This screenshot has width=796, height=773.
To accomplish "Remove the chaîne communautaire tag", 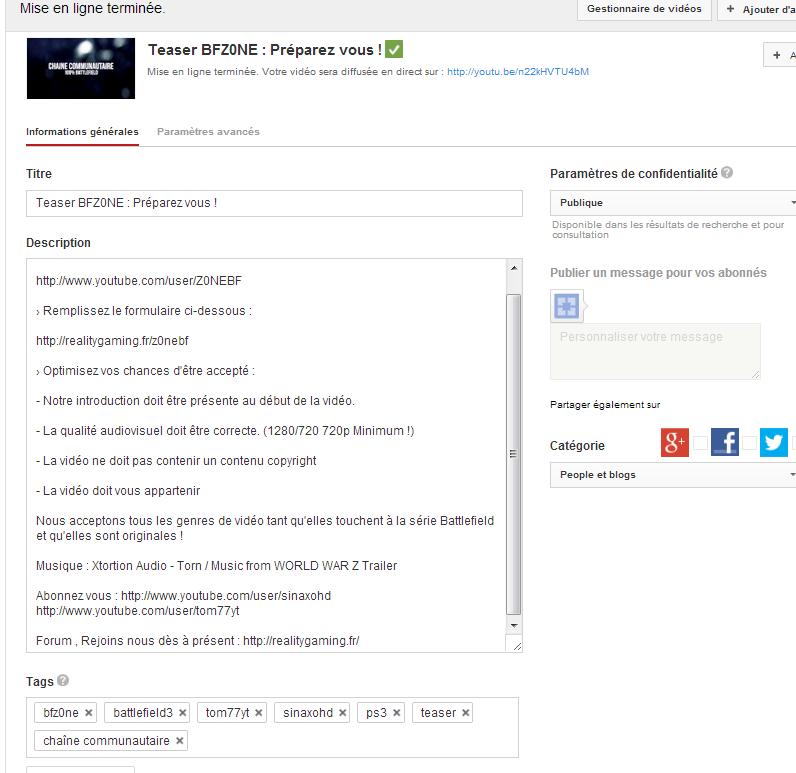I will pos(179,741).
